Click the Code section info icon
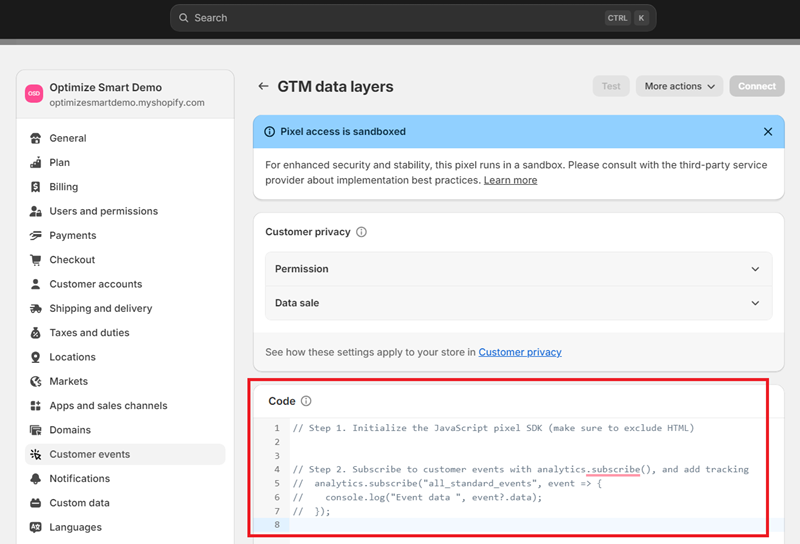 point(306,401)
